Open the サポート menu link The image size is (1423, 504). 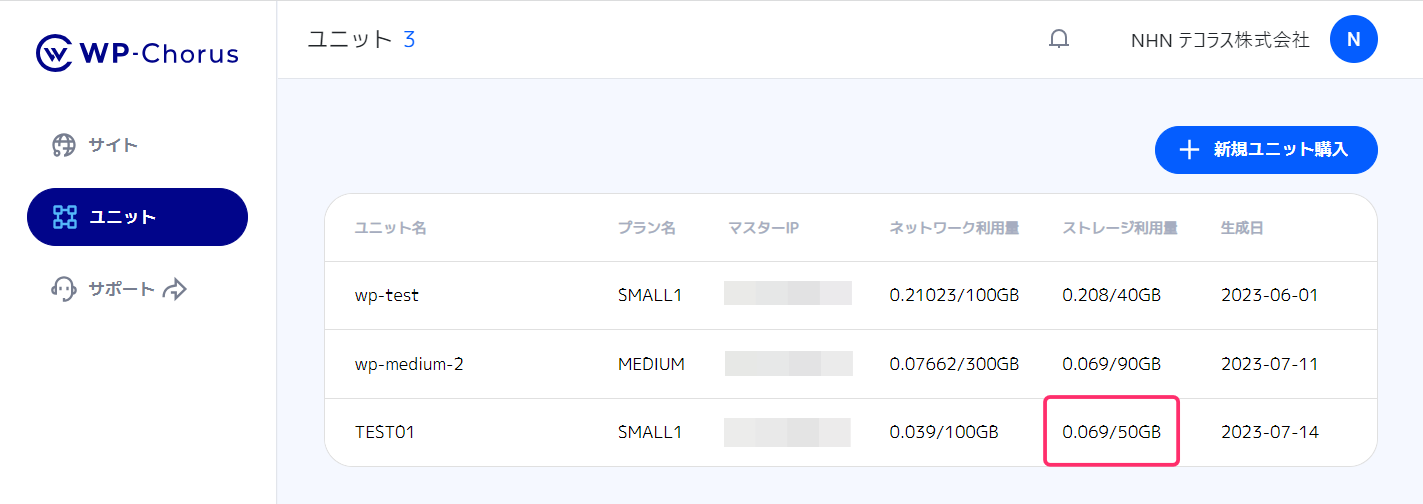(122, 289)
